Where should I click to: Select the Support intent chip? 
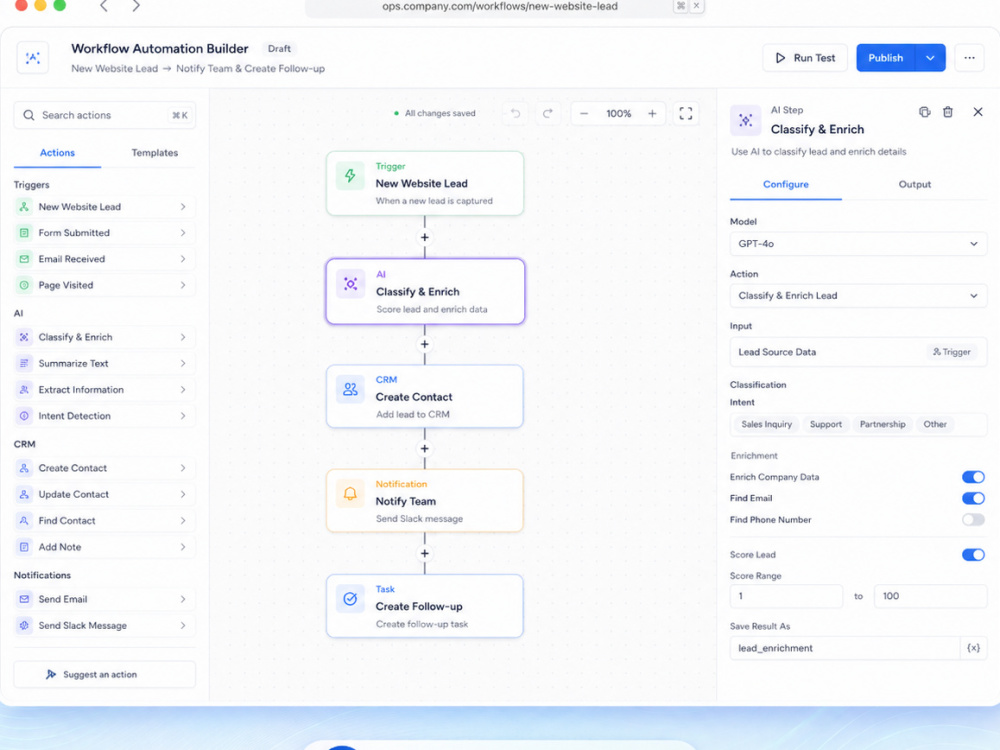click(x=826, y=424)
